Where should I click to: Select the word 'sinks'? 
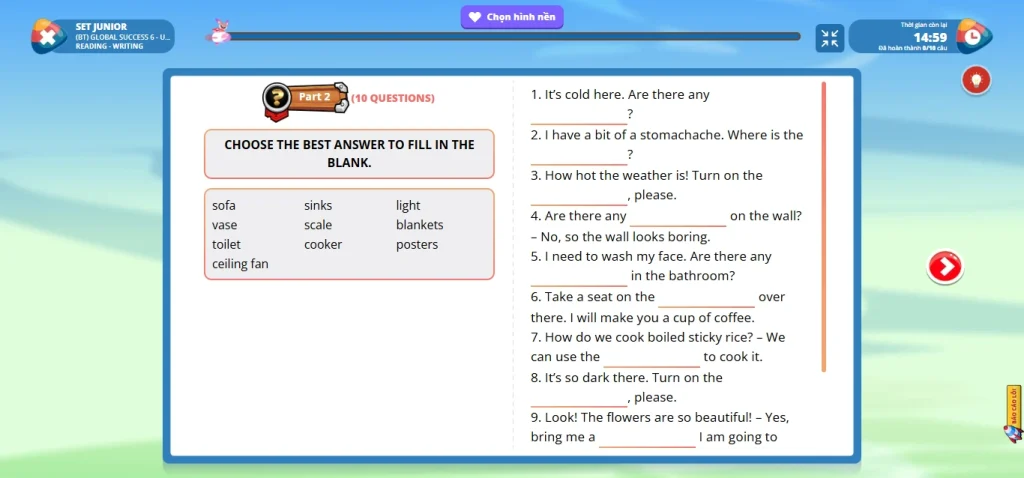pos(318,206)
